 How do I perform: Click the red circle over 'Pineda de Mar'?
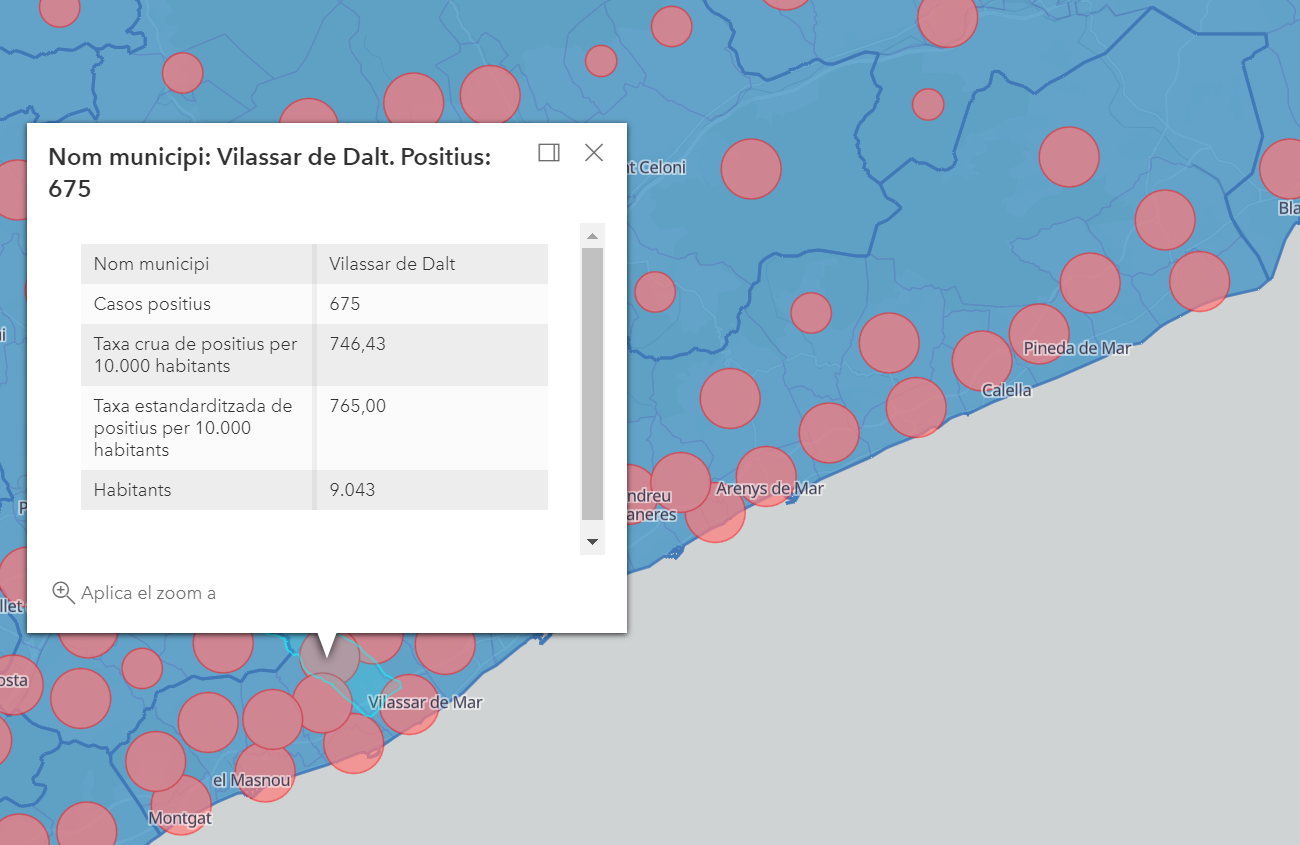pos(1039,334)
